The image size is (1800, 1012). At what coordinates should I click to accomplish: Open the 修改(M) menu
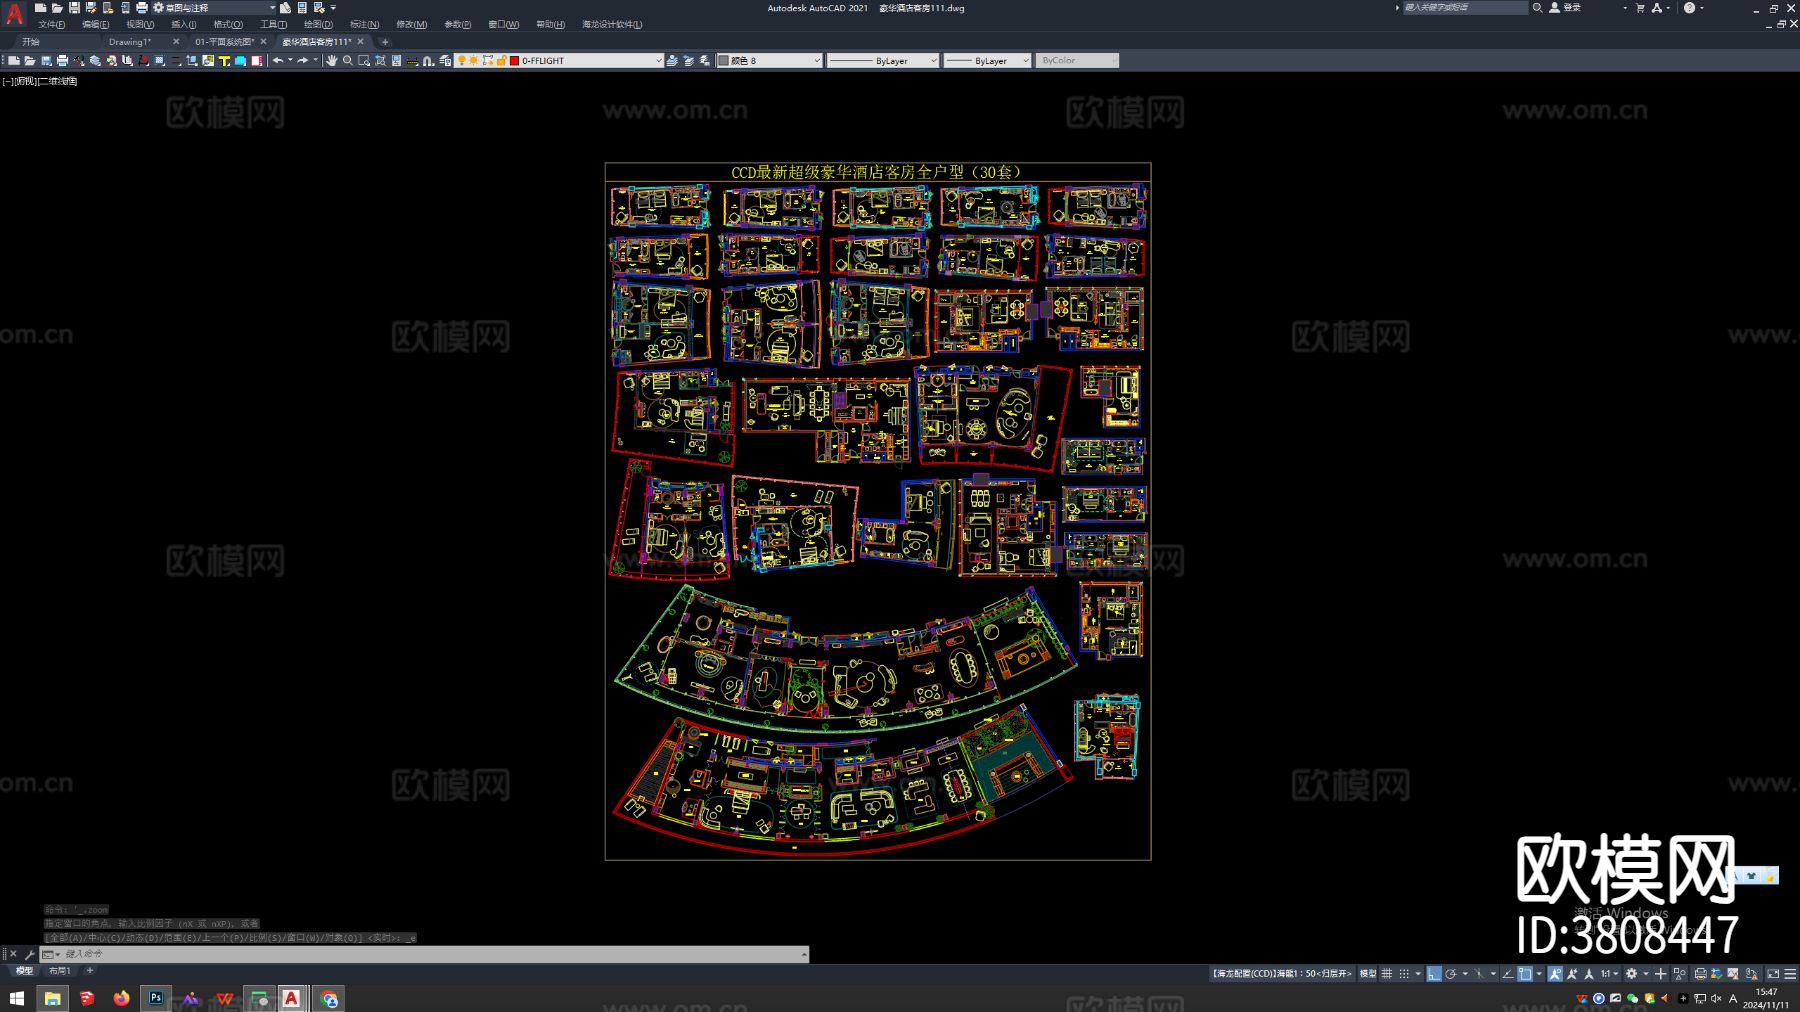point(411,24)
